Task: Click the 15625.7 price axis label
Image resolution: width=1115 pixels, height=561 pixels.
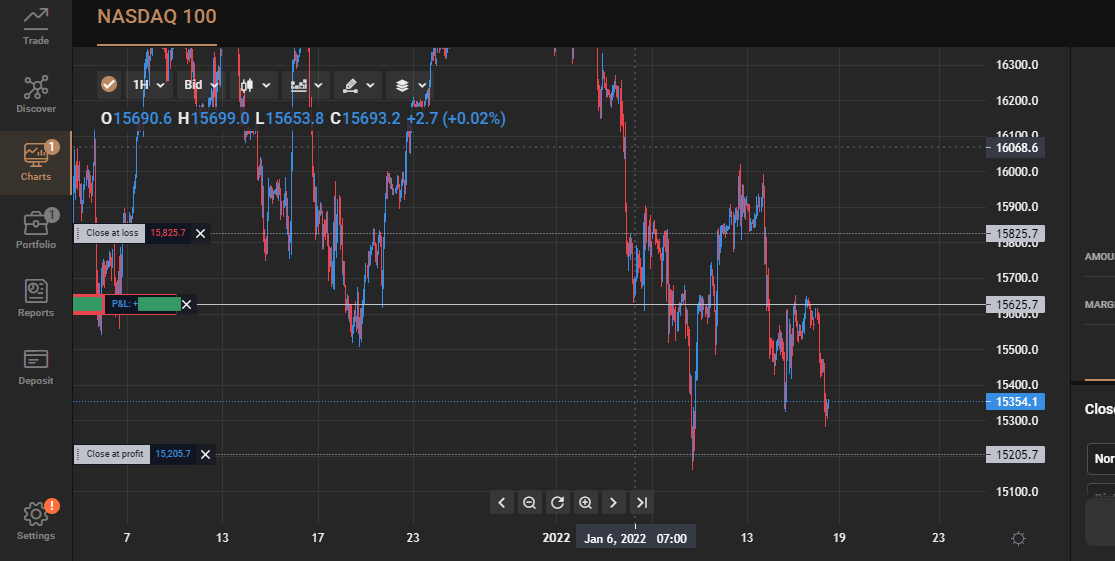Action: (x=1015, y=304)
